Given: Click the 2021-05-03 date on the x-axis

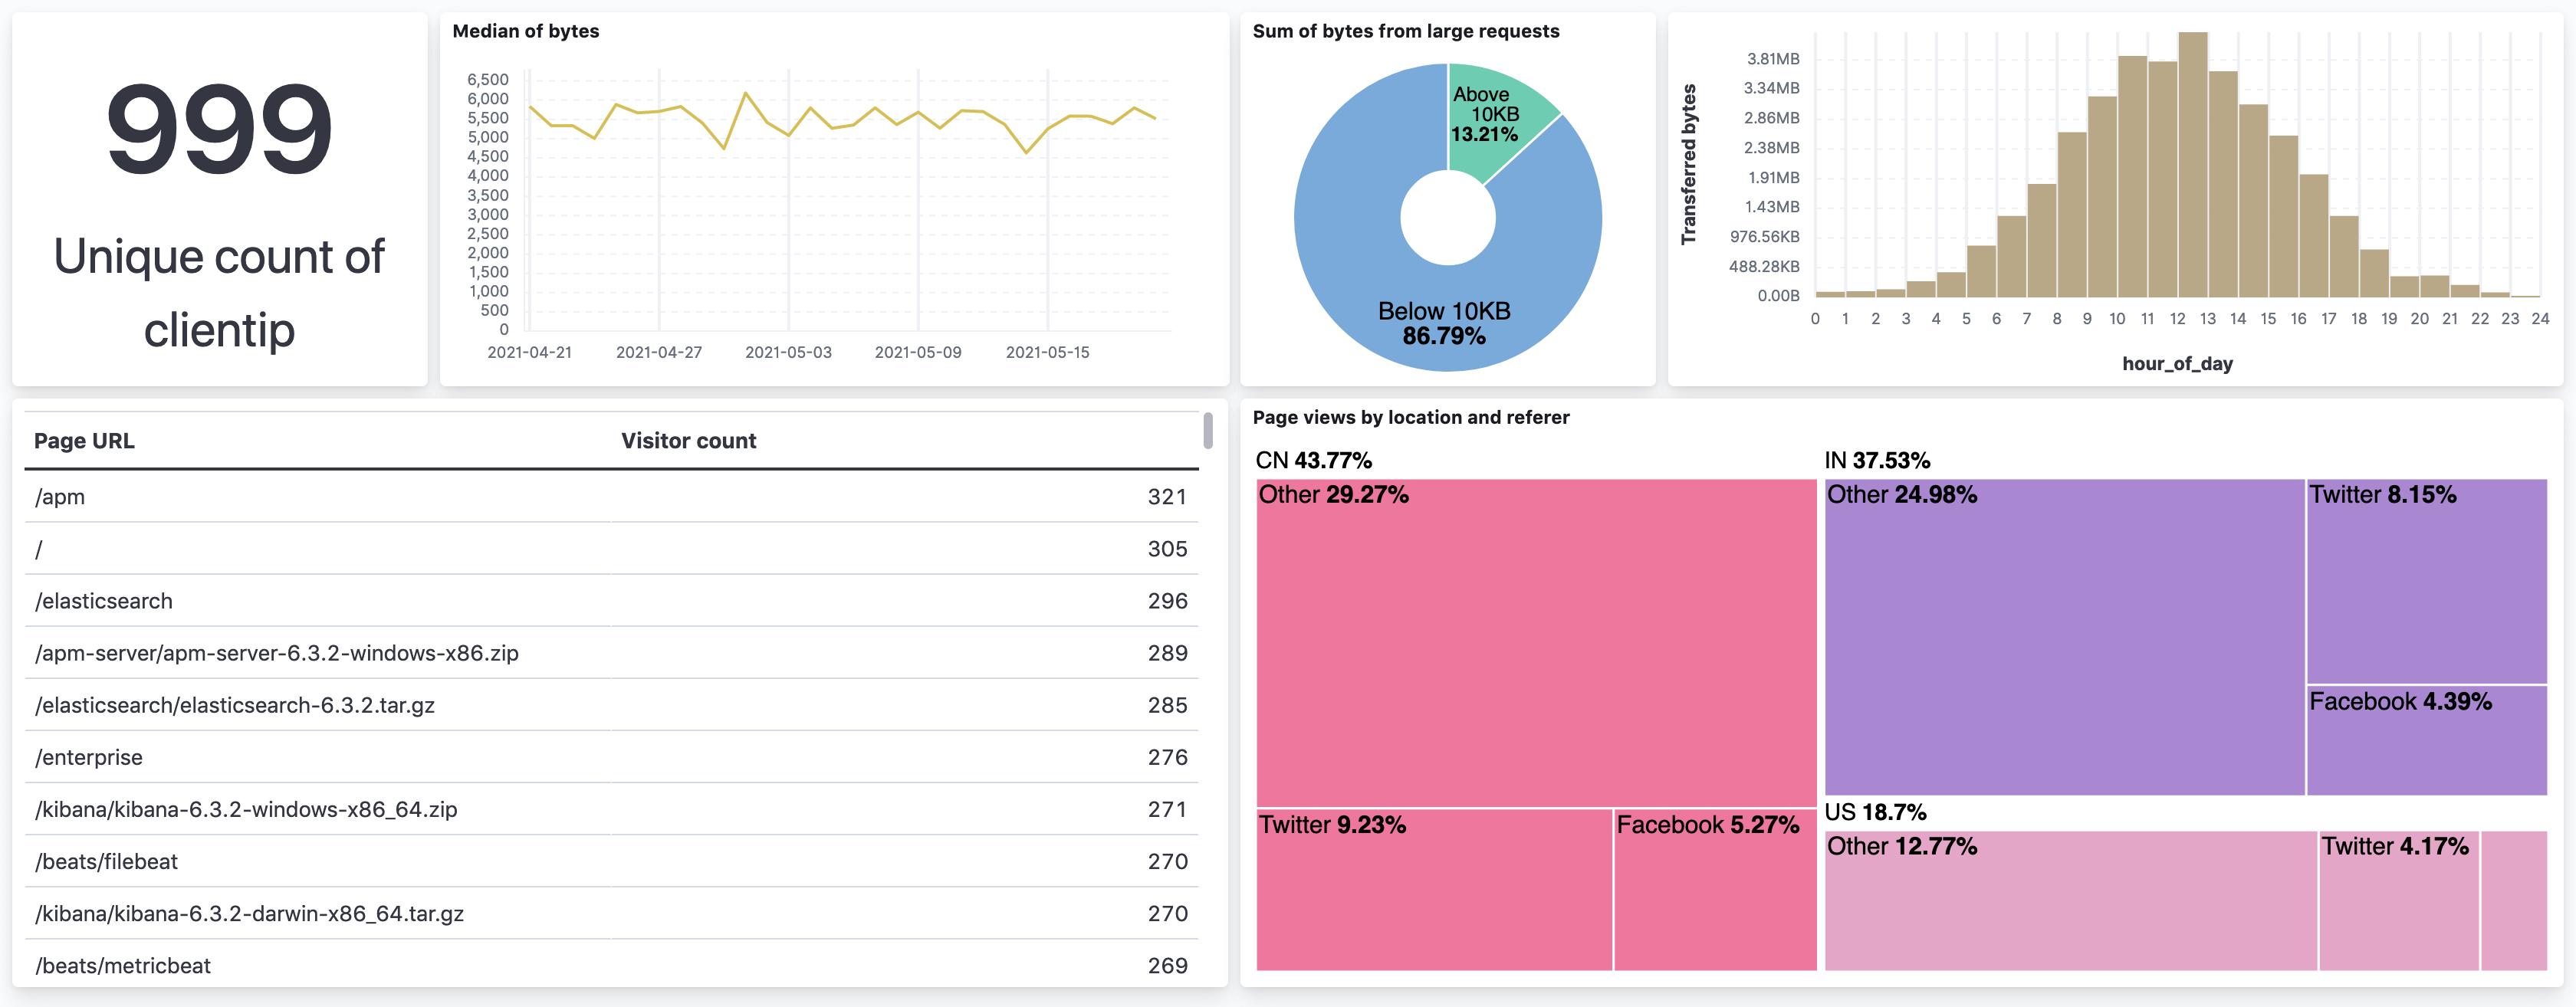Looking at the screenshot, I should pos(788,351).
